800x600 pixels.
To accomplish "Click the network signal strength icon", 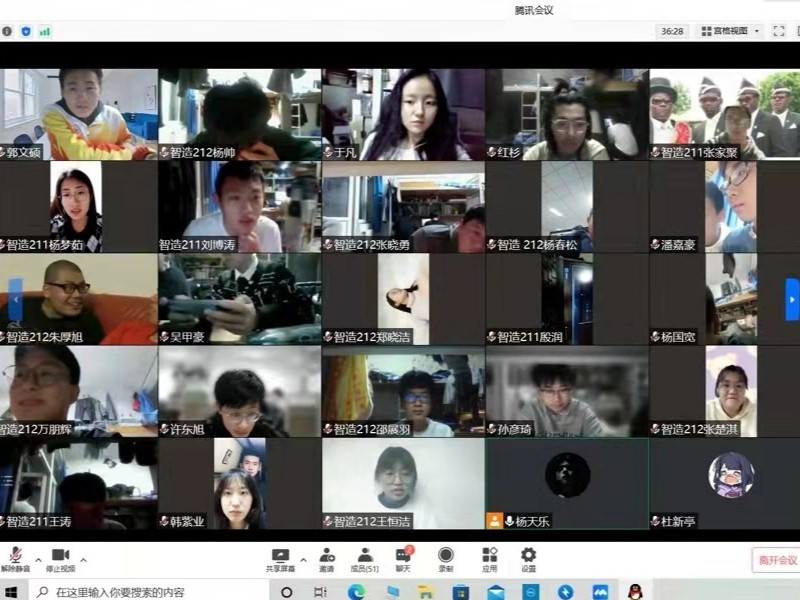I will pyautogui.click(x=45, y=31).
